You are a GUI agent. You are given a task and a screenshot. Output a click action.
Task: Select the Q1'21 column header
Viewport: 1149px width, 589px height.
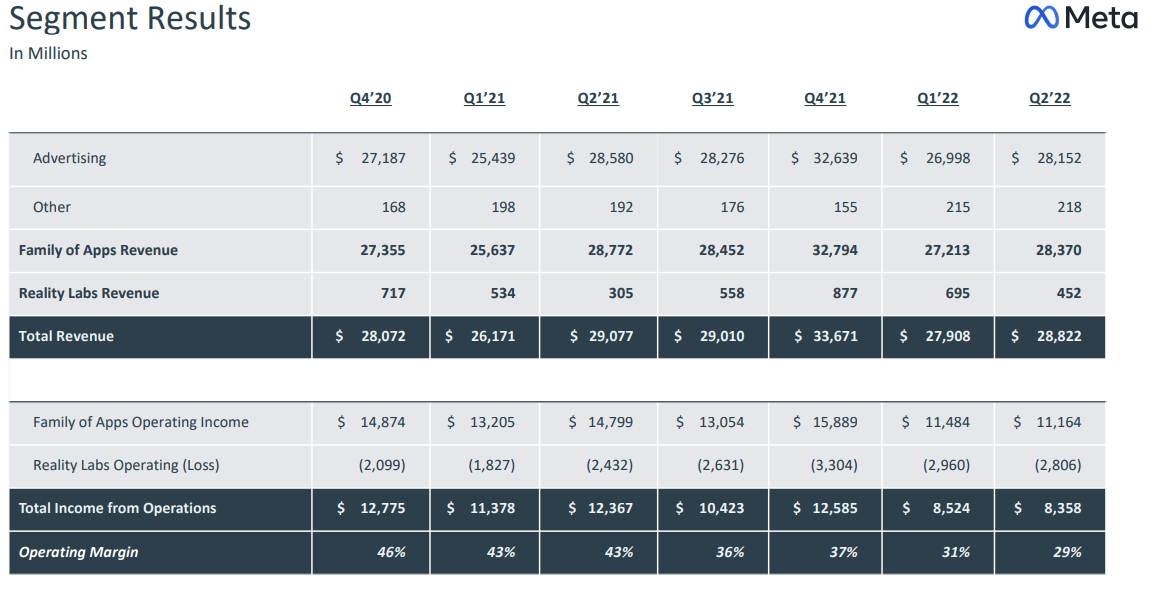pyautogui.click(x=484, y=98)
